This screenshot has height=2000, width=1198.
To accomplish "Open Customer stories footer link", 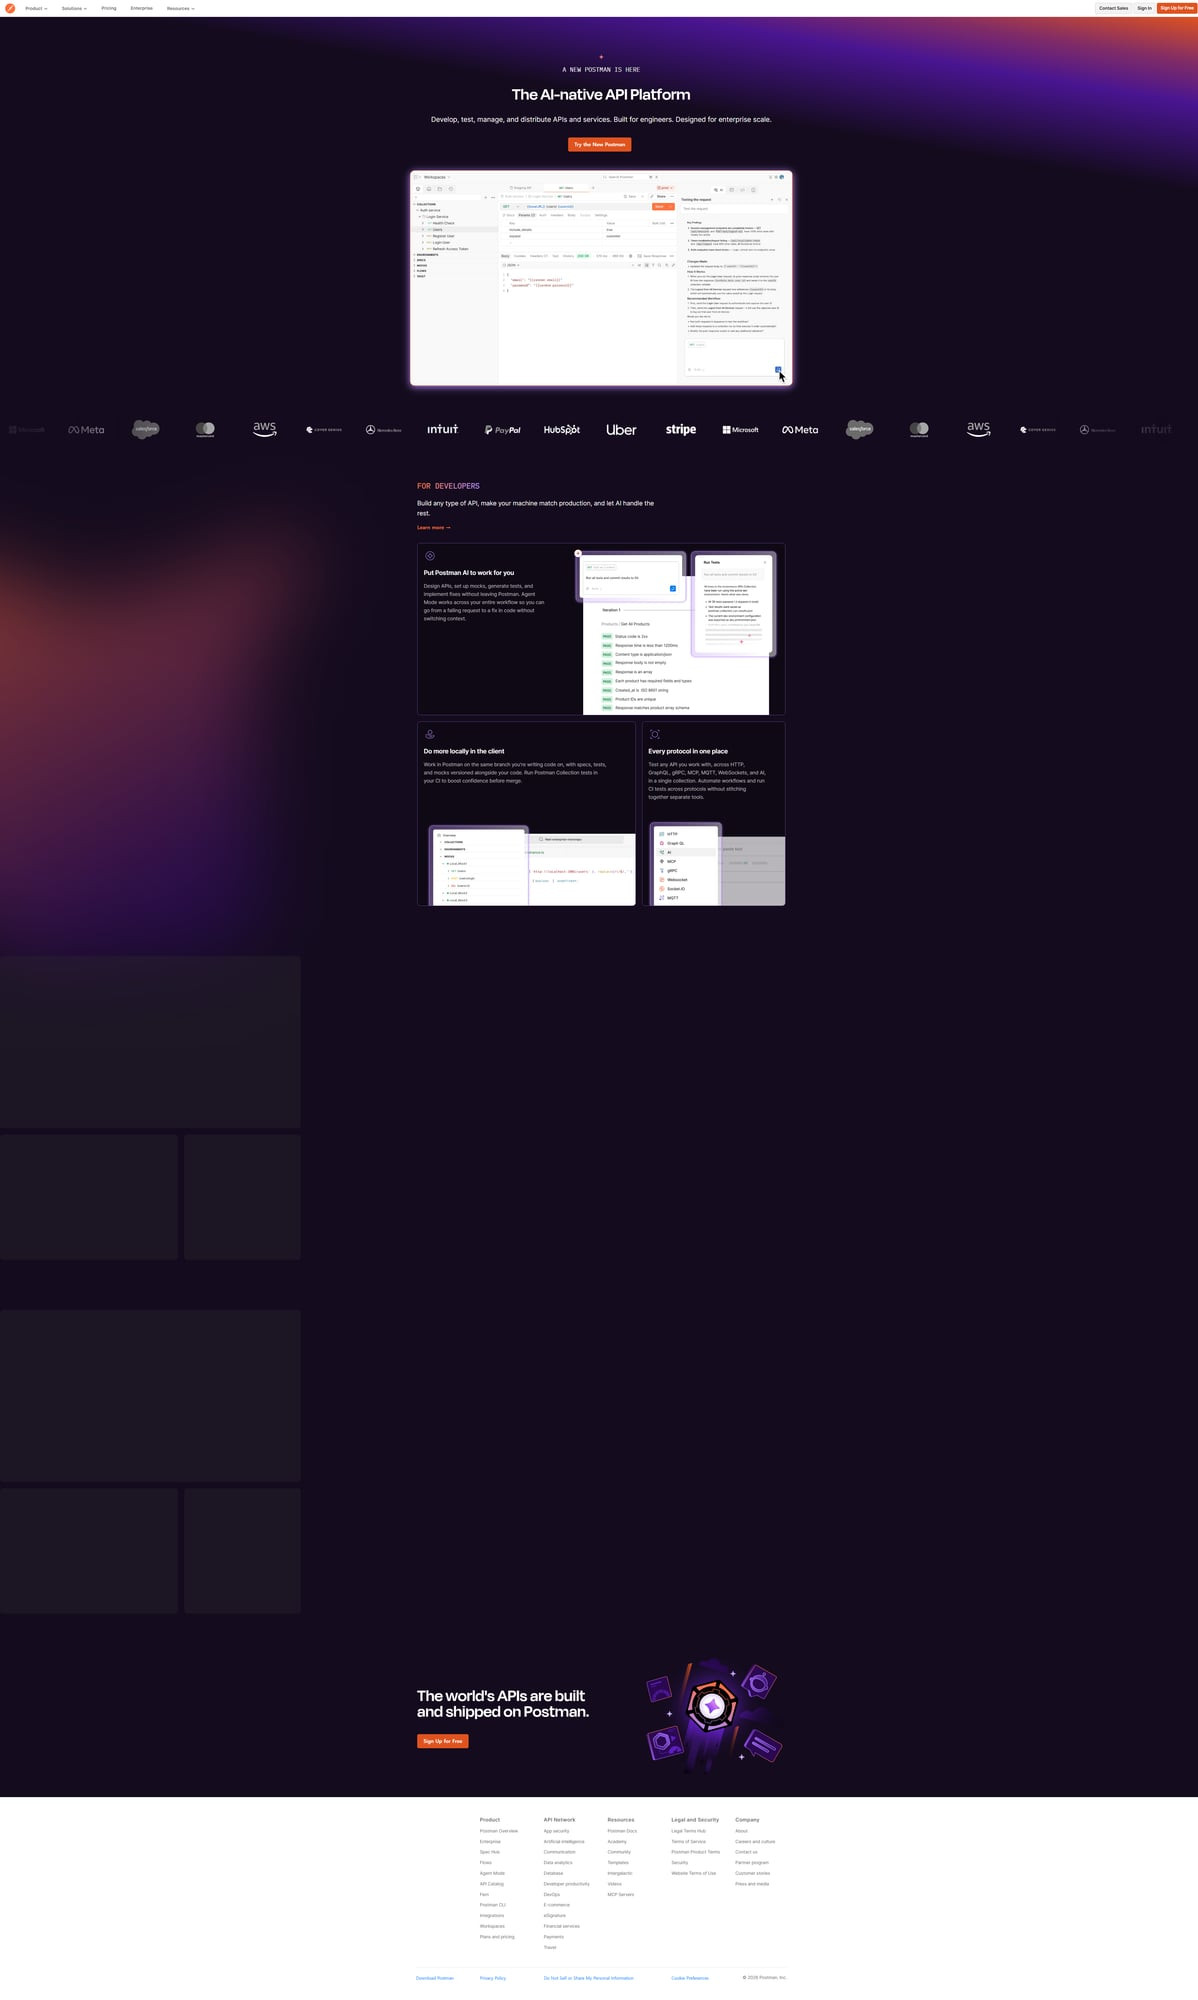I will [x=753, y=1873].
